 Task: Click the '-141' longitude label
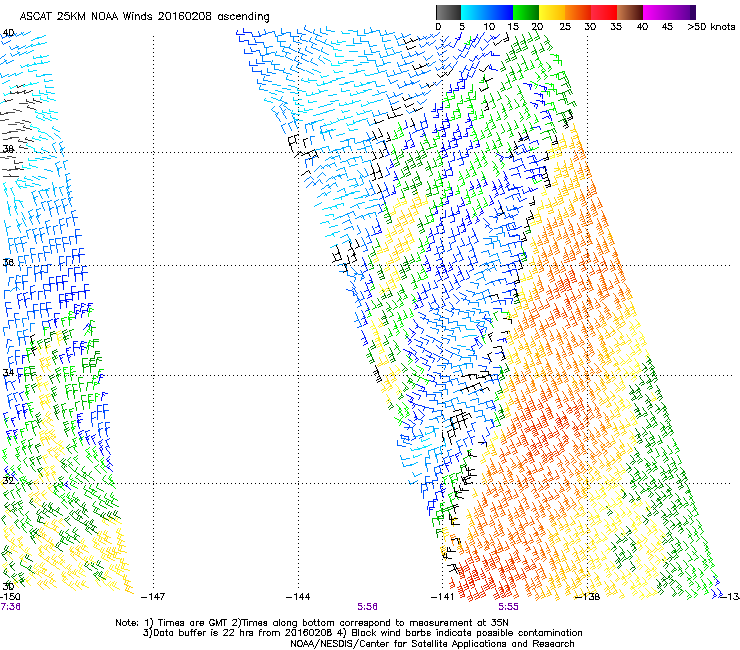442,597
